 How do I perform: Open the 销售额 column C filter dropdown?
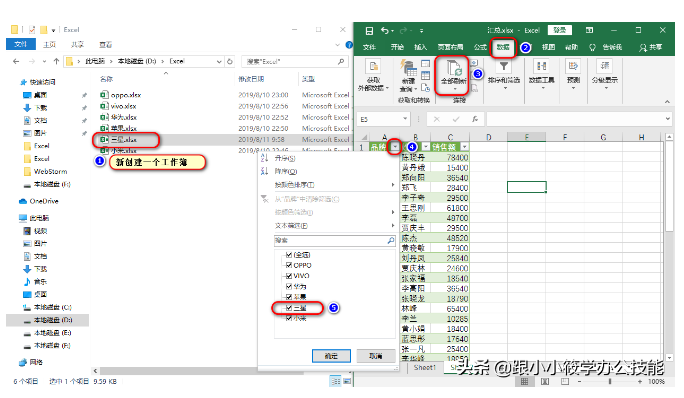coord(465,147)
